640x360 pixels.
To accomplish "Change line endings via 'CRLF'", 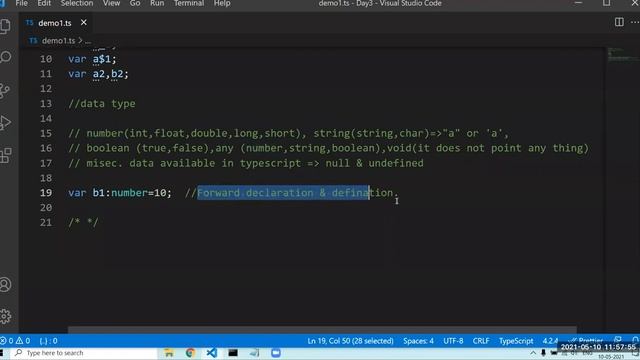I will [x=481, y=340].
